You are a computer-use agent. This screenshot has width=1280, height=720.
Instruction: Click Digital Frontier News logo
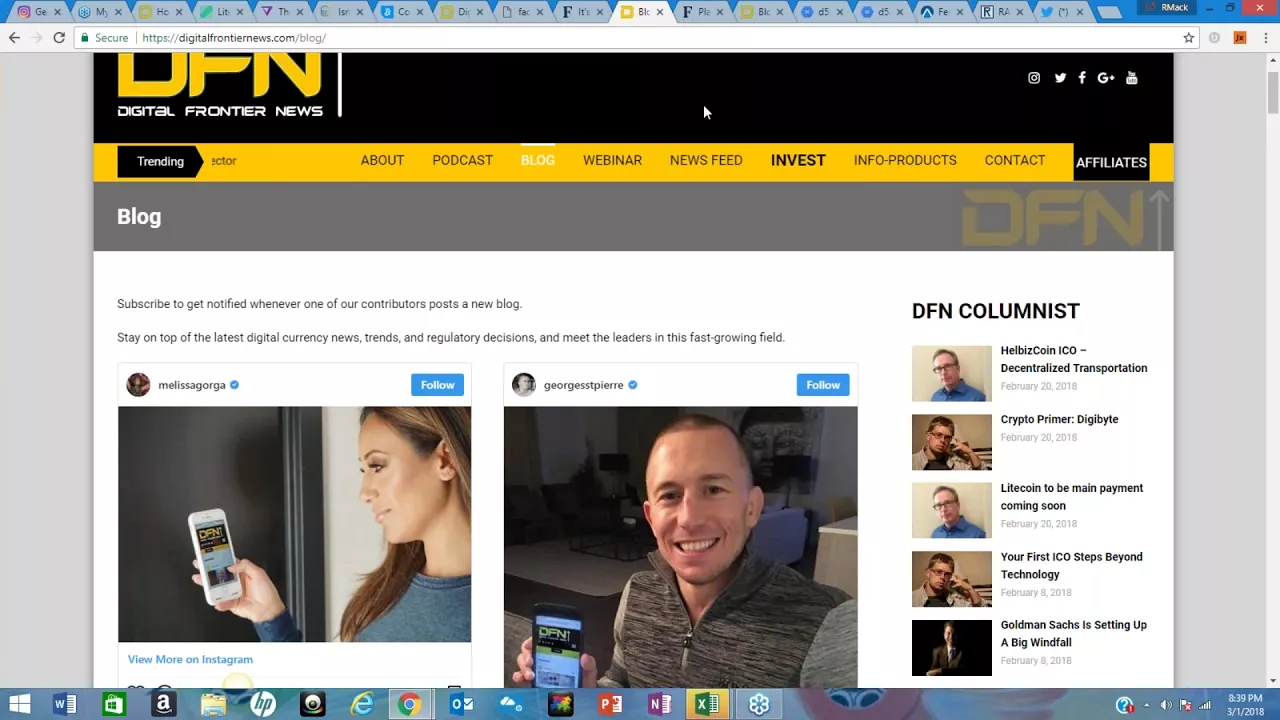[x=220, y=86]
